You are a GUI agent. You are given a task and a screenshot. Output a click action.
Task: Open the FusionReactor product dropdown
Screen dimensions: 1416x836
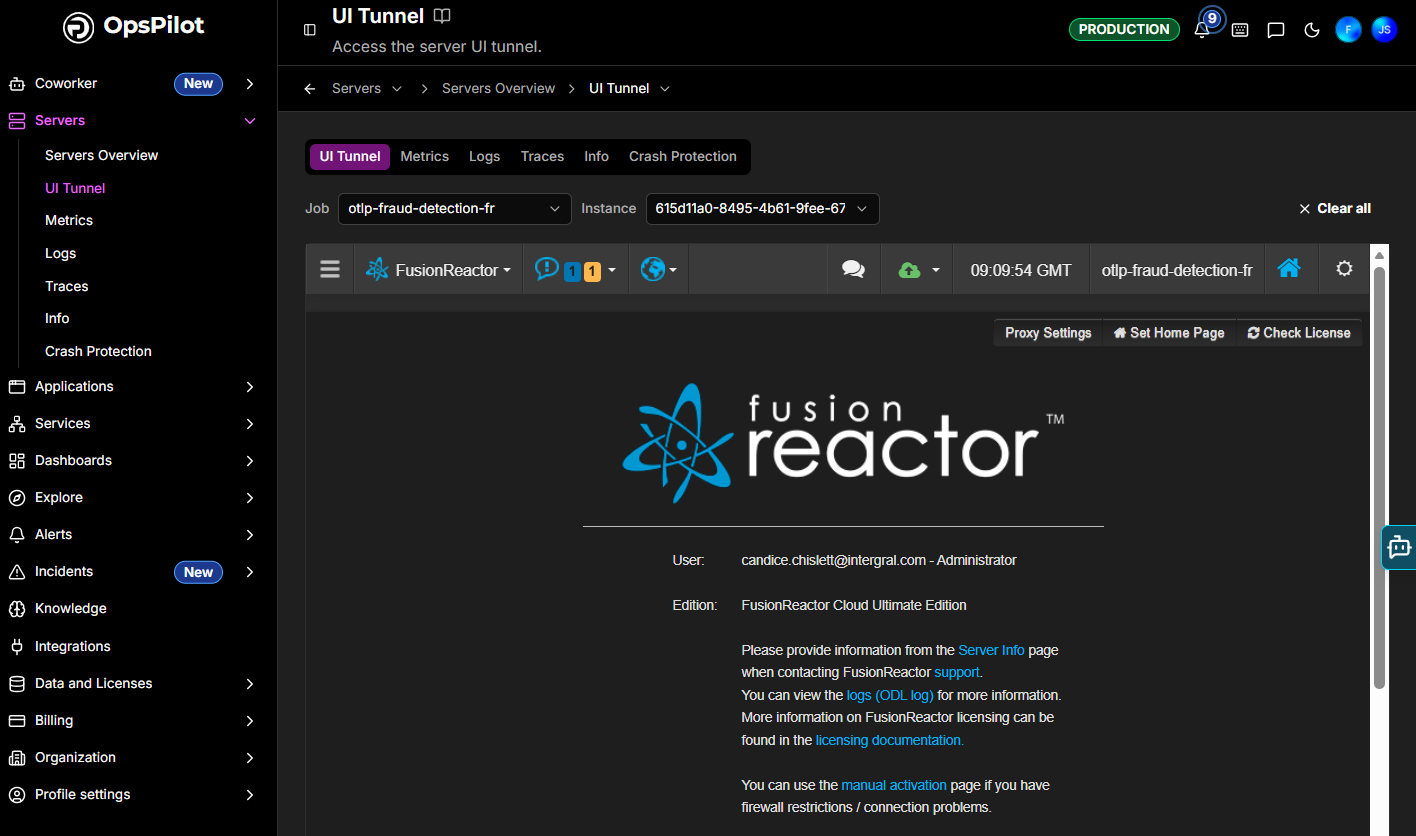point(438,269)
